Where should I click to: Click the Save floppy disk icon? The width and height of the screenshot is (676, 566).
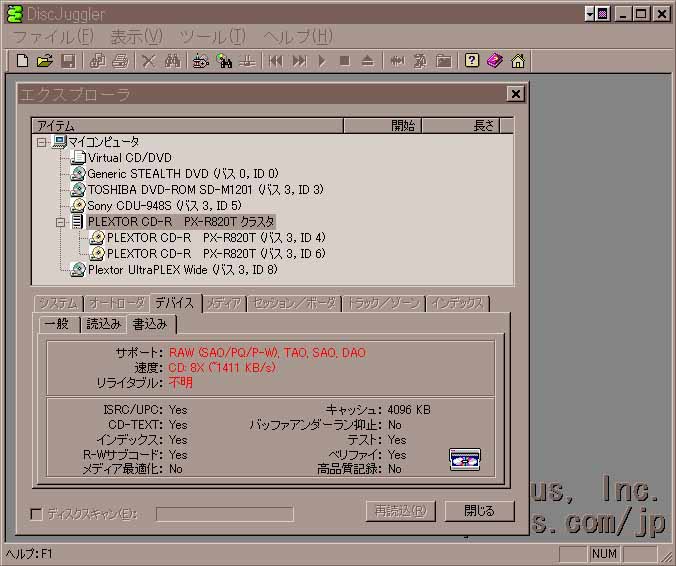68,61
